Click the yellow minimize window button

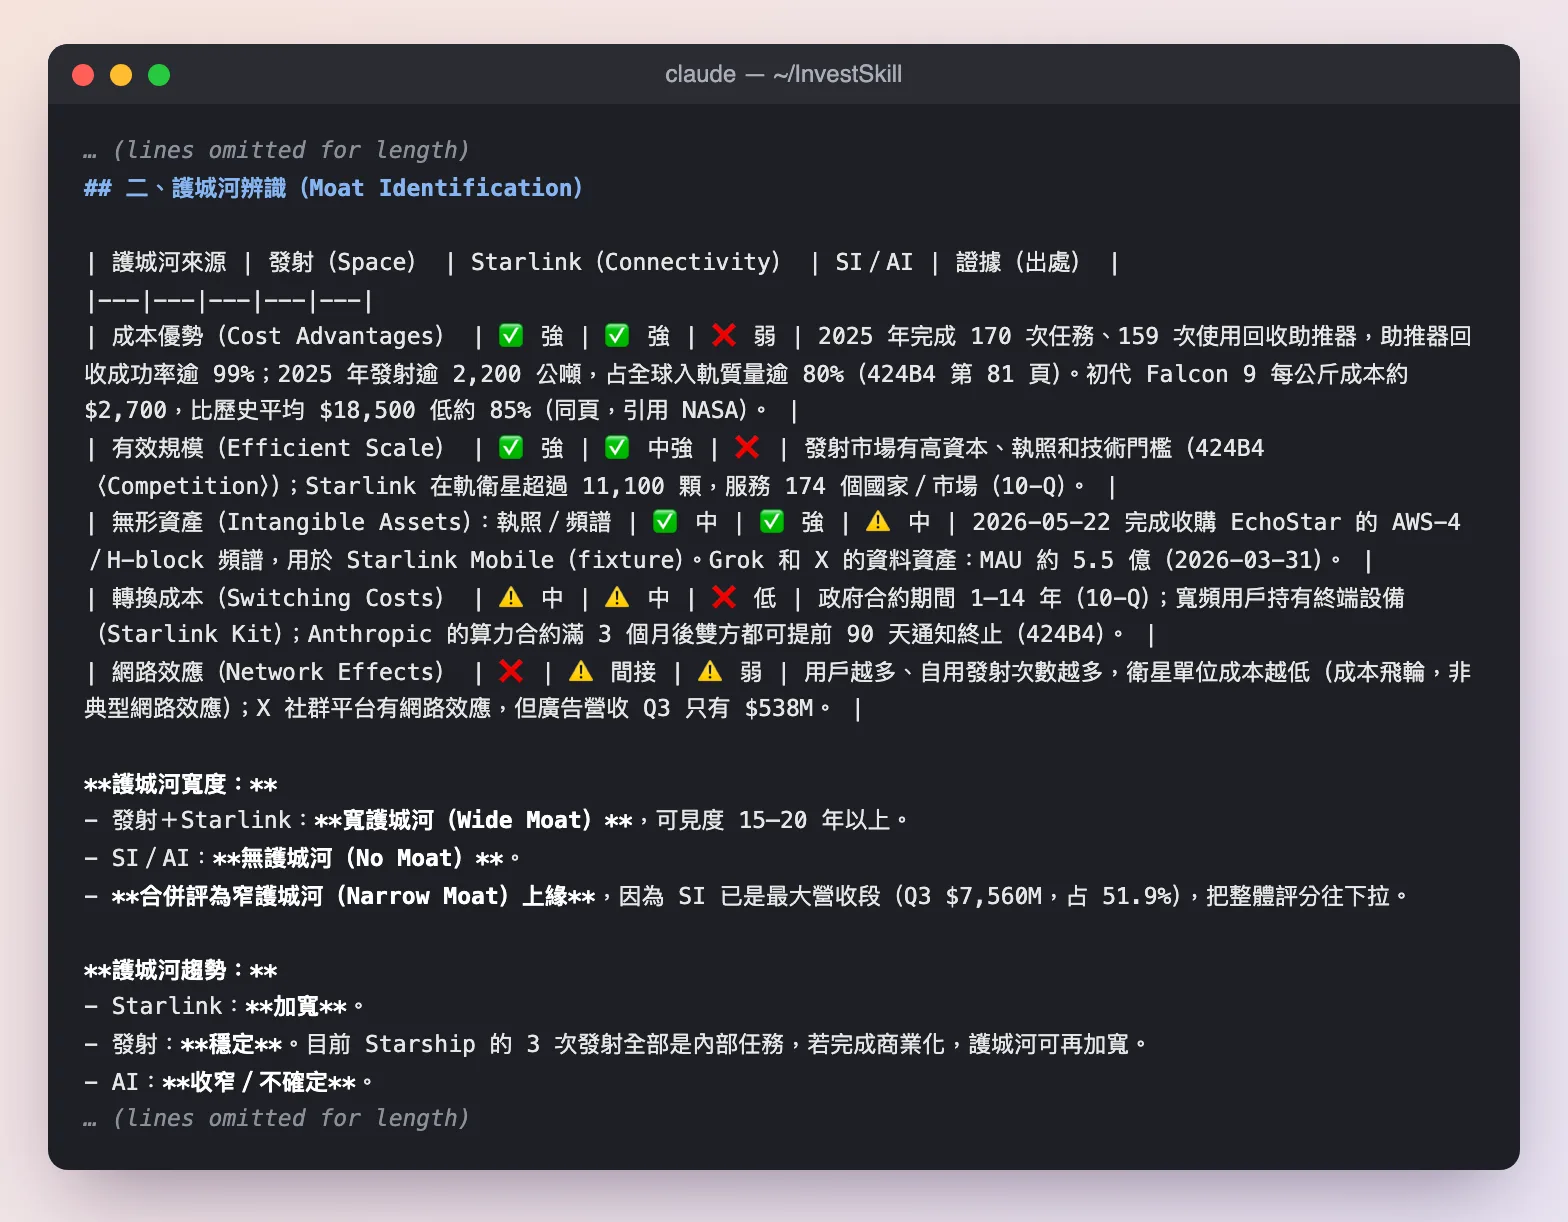pos(121,75)
